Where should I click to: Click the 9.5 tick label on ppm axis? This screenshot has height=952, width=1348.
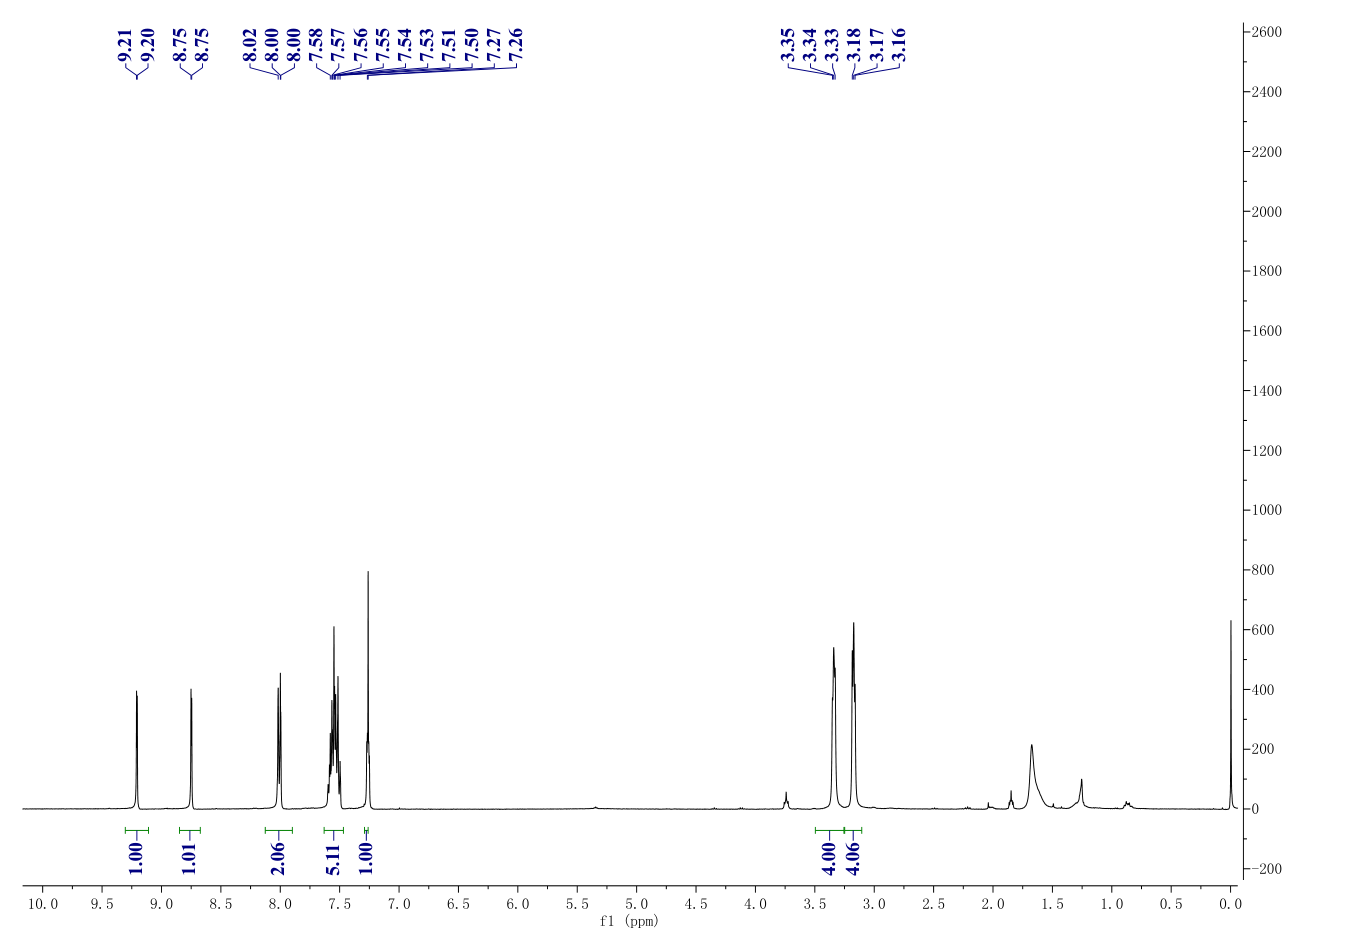102,903
